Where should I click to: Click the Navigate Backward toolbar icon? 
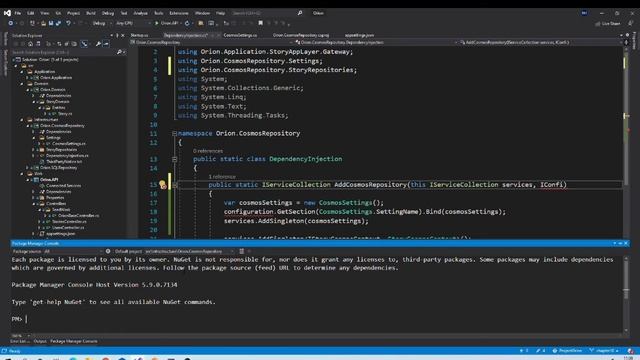[11, 23]
